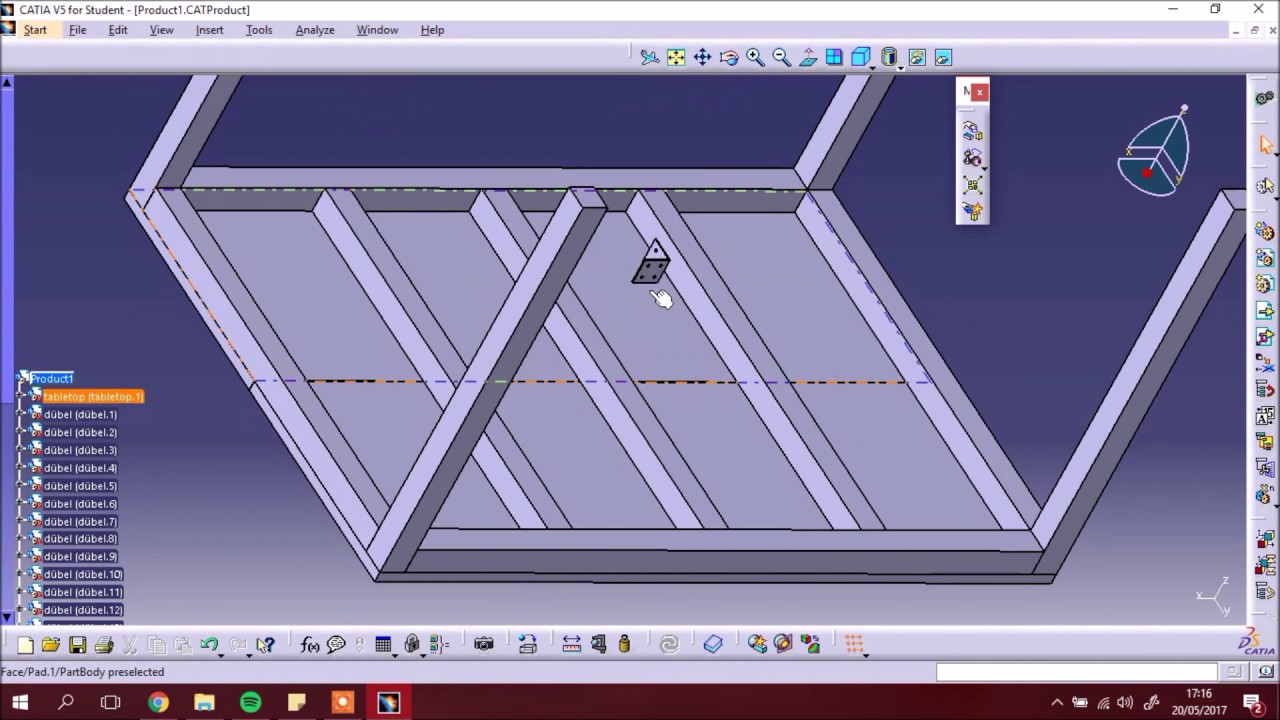This screenshot has width=1280, height=720.
Task: Open Spotify from the taskbar
Action: tap(250, 703)
